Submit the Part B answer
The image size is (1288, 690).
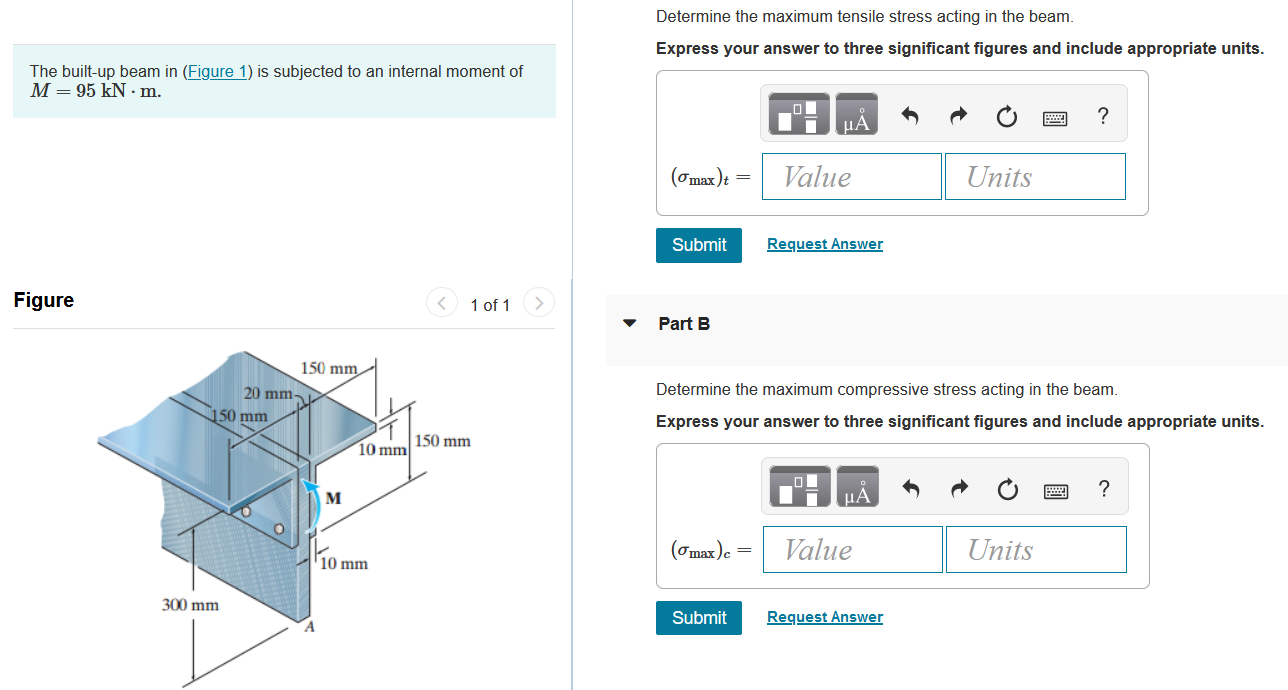[698, 617]
